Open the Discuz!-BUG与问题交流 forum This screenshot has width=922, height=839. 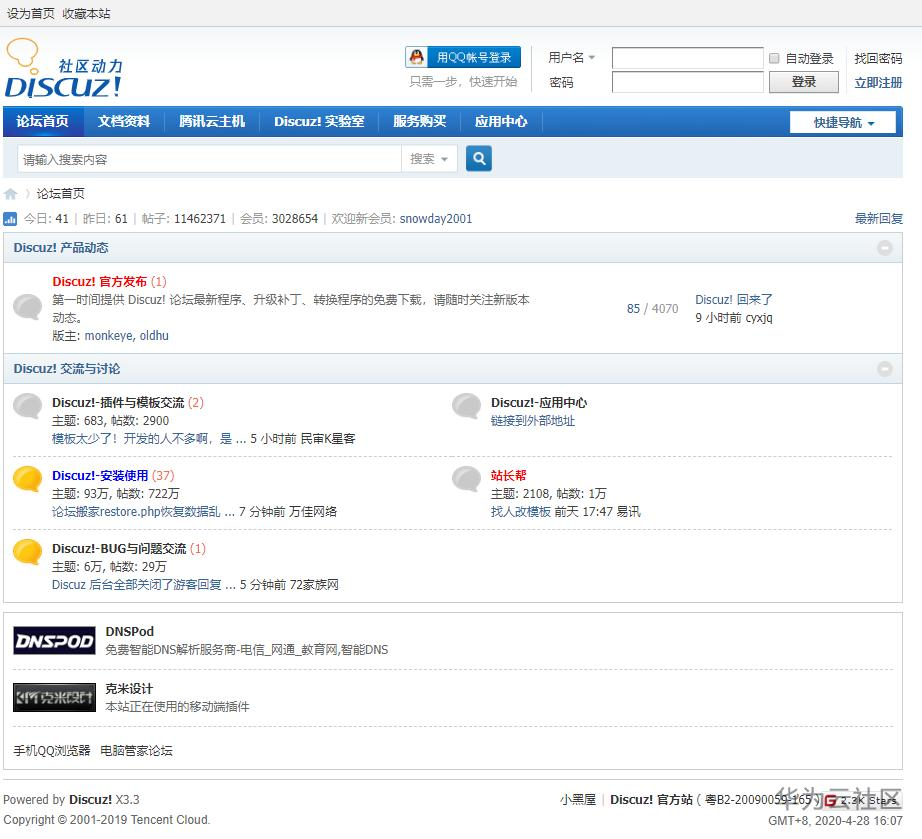pyautogui.click(x=119, y=549)
